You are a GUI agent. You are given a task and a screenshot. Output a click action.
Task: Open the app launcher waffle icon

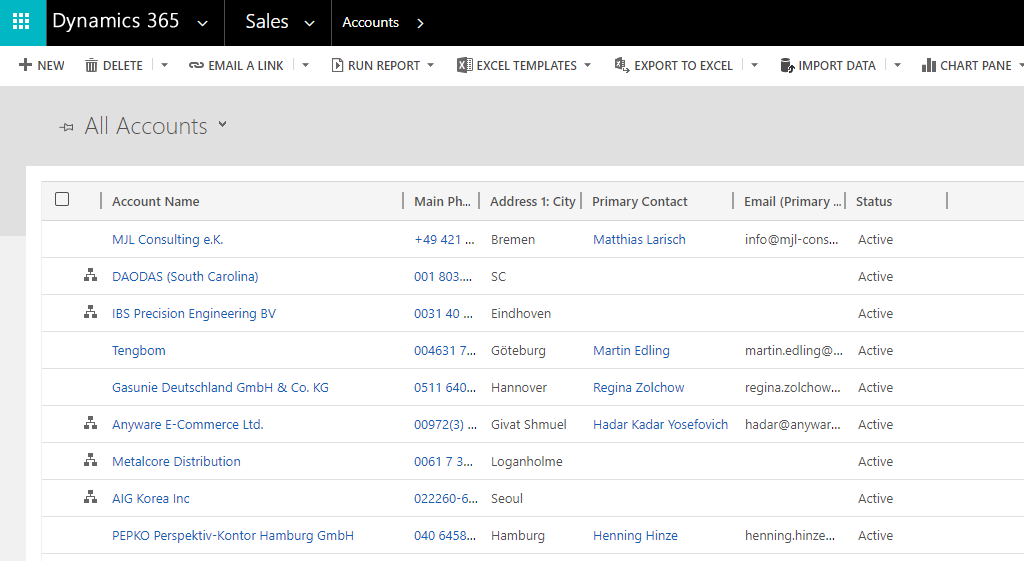(22, 22)
